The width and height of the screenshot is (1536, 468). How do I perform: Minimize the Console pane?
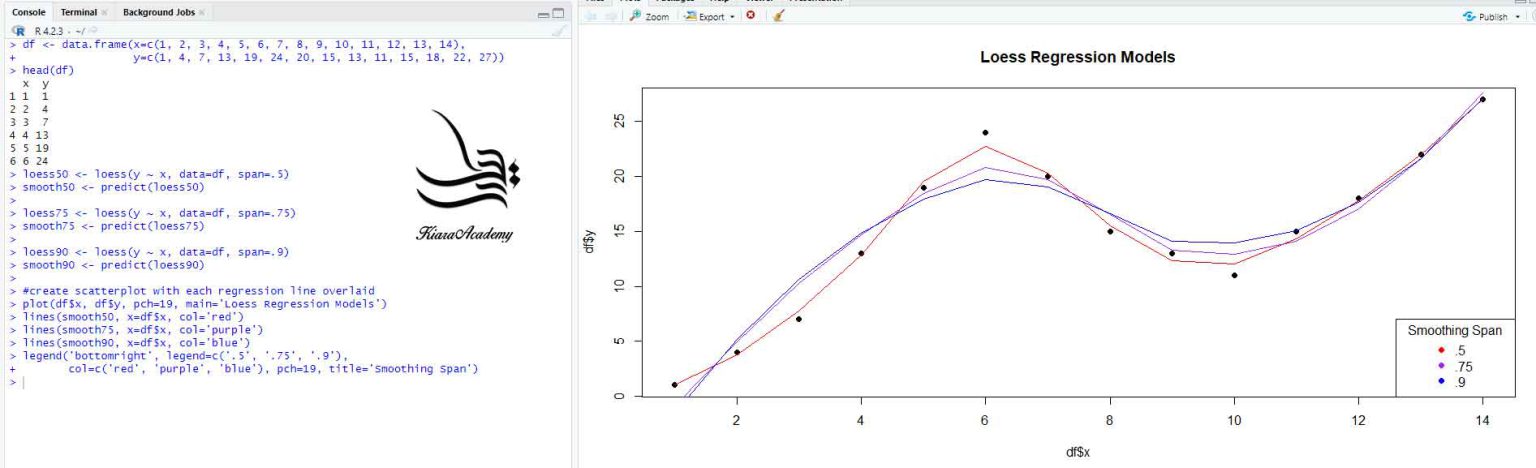544,13
